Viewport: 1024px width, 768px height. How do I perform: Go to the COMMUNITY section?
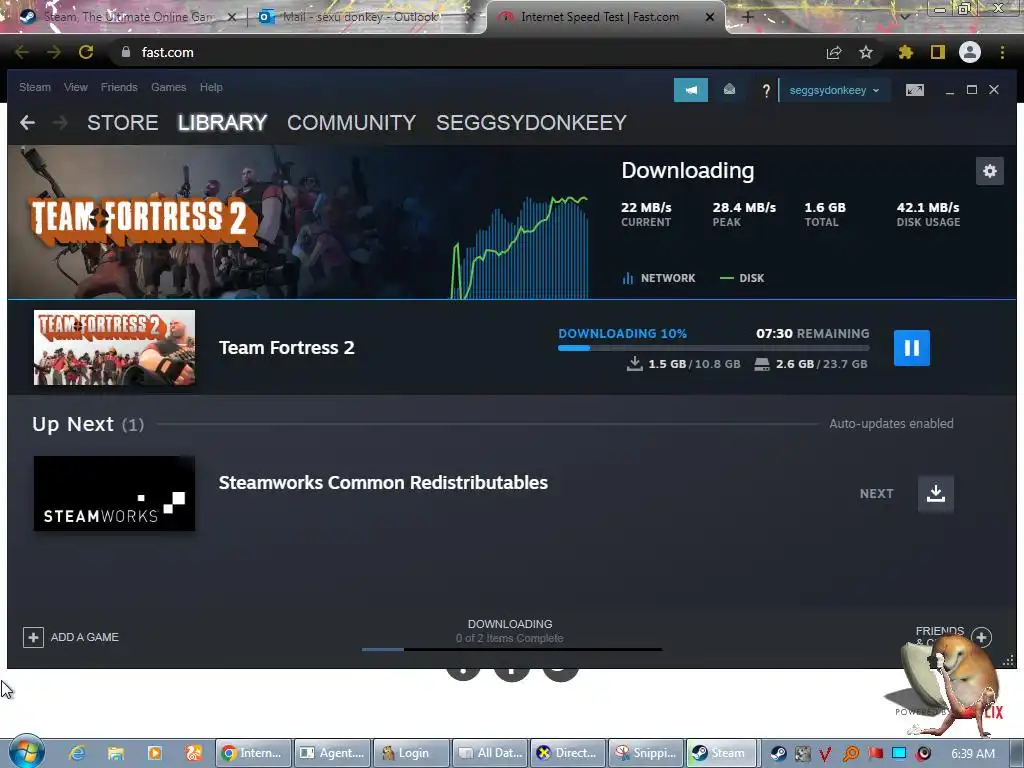pyautogui.click(x=351, y=123)
